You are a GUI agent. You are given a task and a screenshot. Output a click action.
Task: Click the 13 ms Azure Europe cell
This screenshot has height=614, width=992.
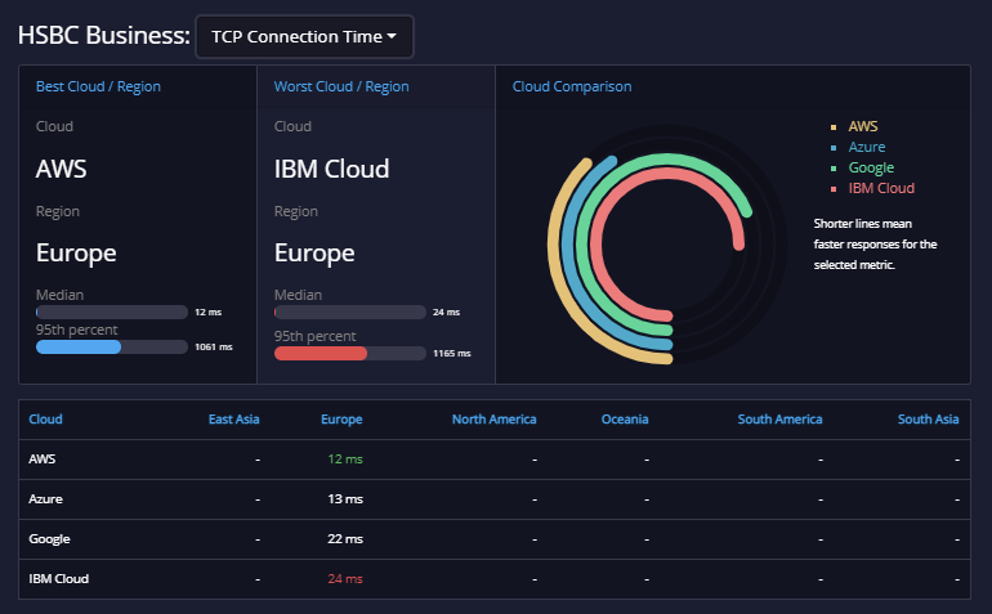[345, 499]
